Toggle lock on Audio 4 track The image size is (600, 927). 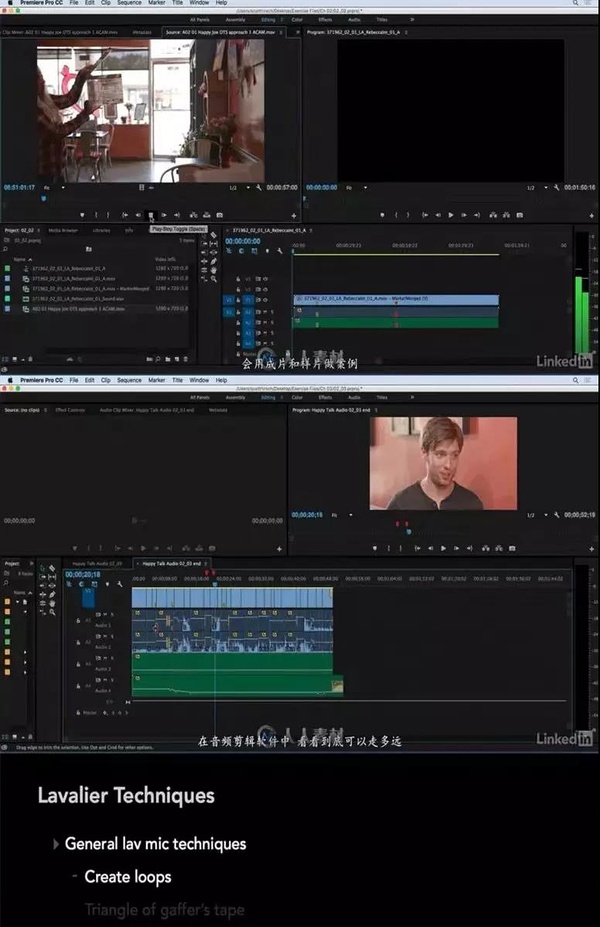pyautogui.click(x=78, y=686)
